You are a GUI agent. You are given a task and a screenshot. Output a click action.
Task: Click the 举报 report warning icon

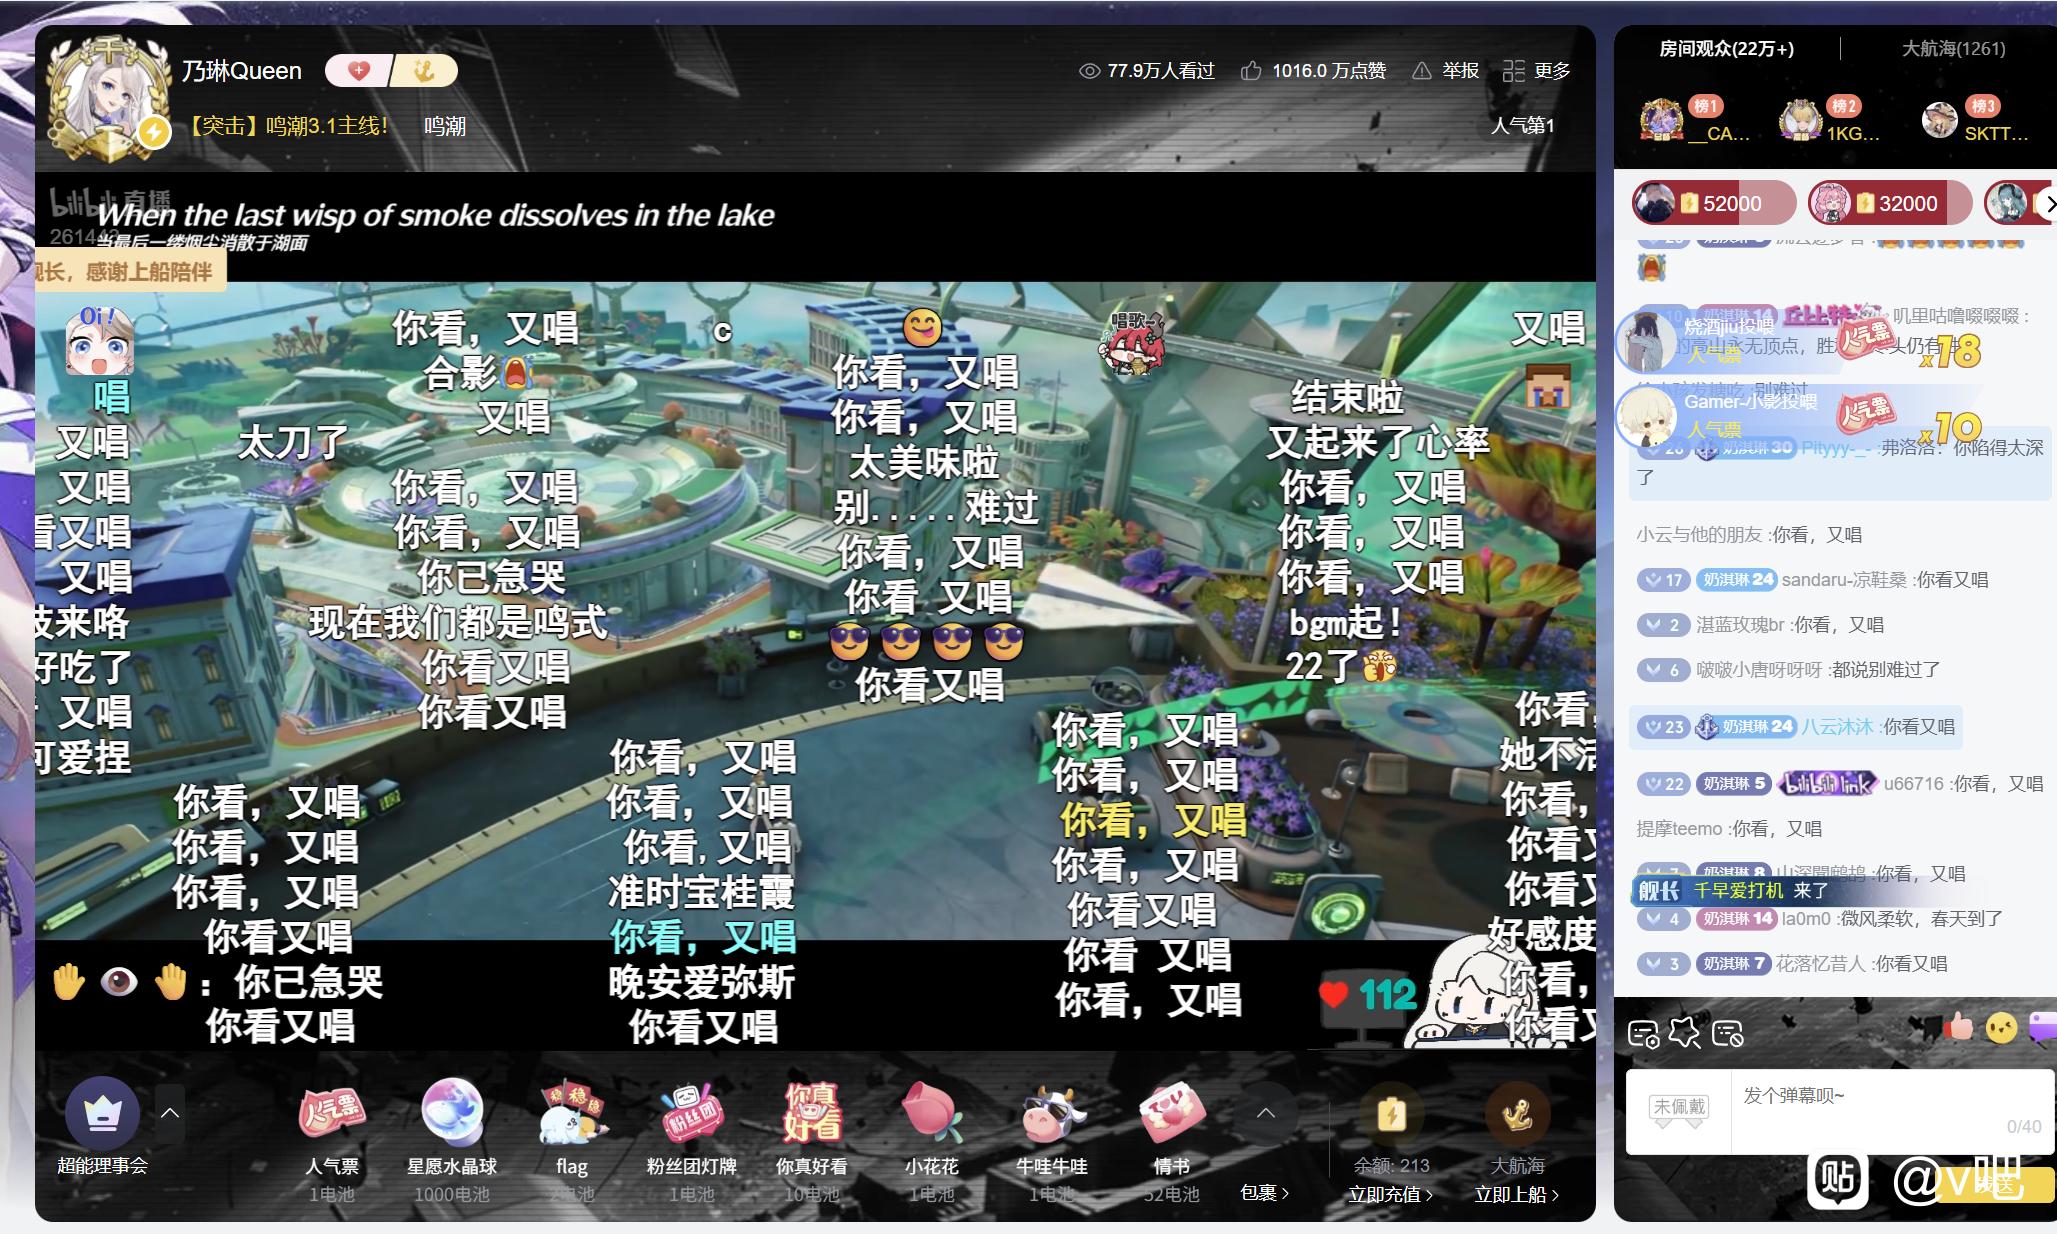coord(1421,71)
